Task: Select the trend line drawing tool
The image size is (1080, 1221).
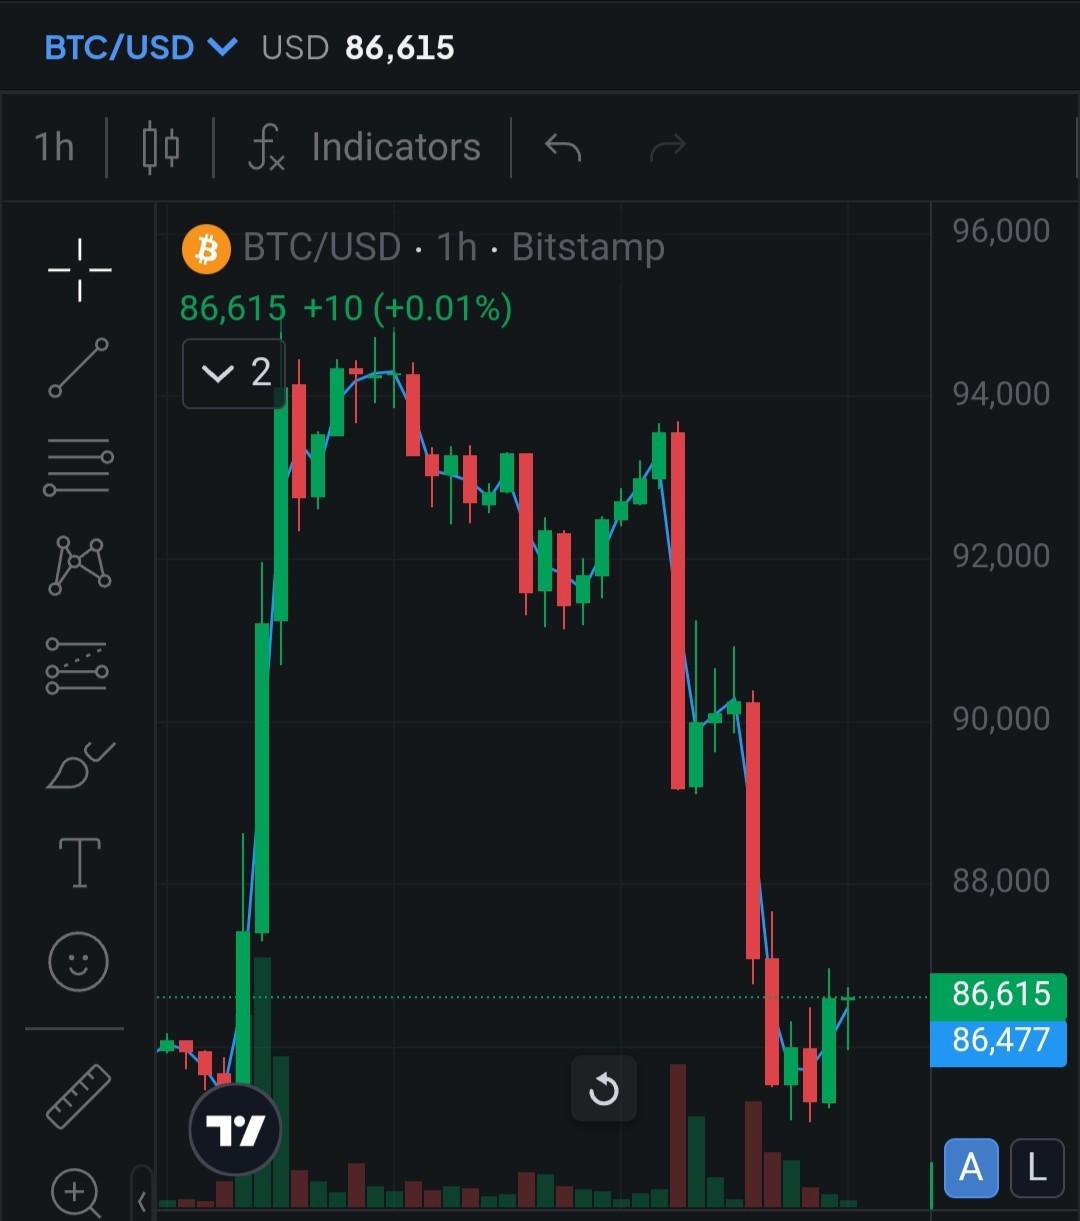Action: pos(79,368)
